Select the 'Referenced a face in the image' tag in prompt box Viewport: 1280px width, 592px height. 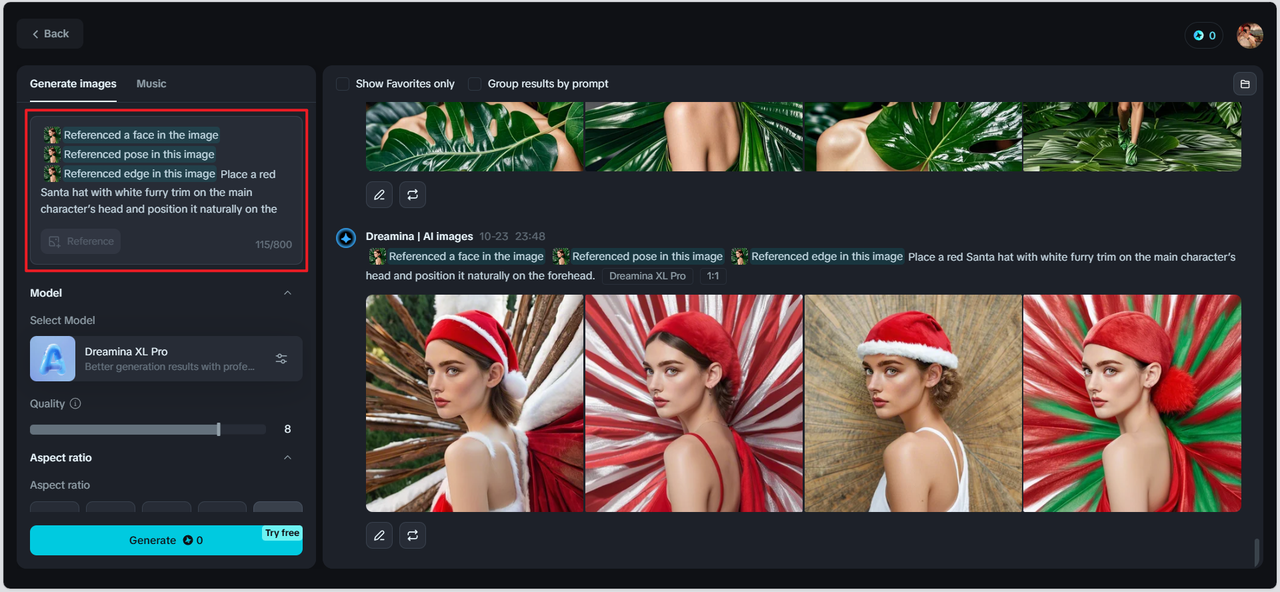[131, 135]
